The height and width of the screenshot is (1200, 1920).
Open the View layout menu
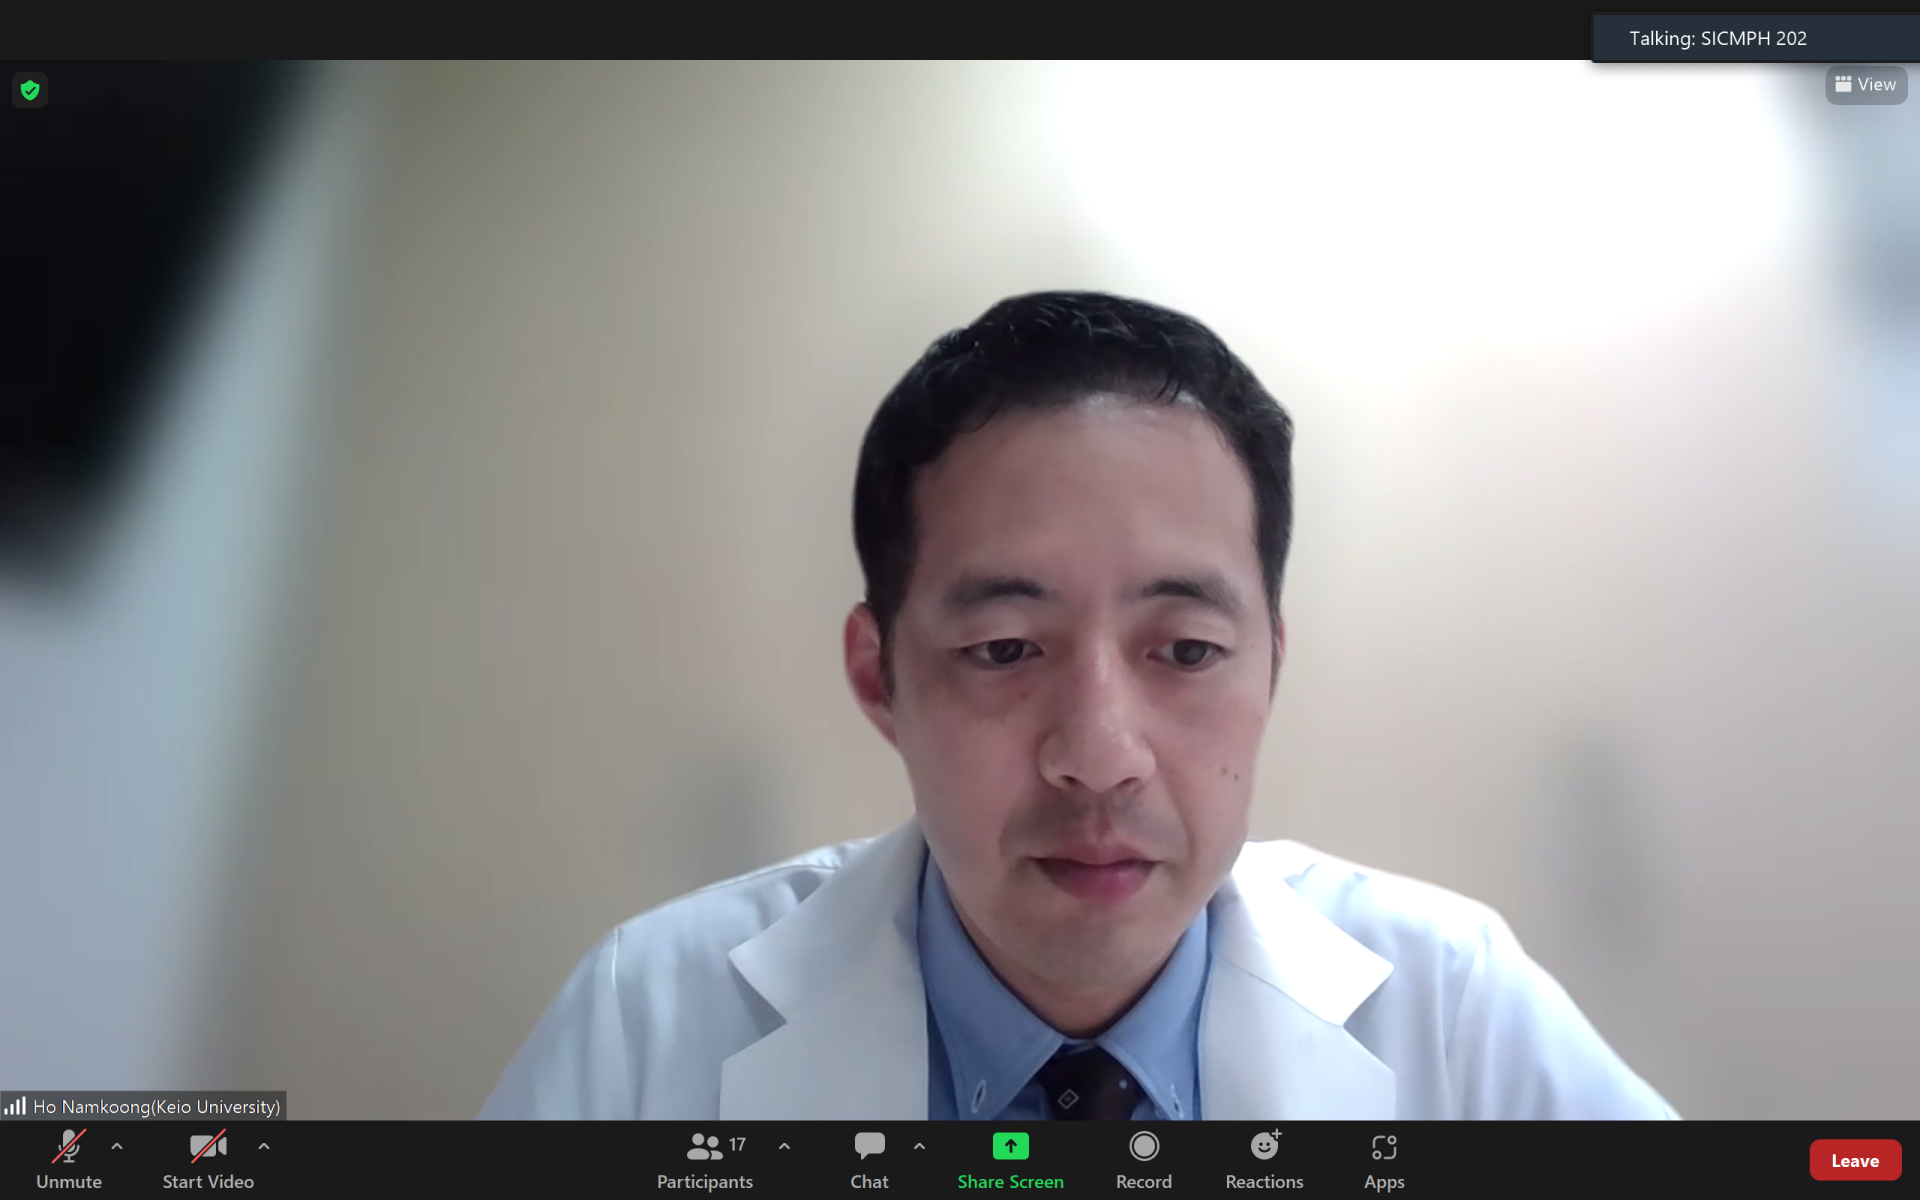[x=1866, y=85]
